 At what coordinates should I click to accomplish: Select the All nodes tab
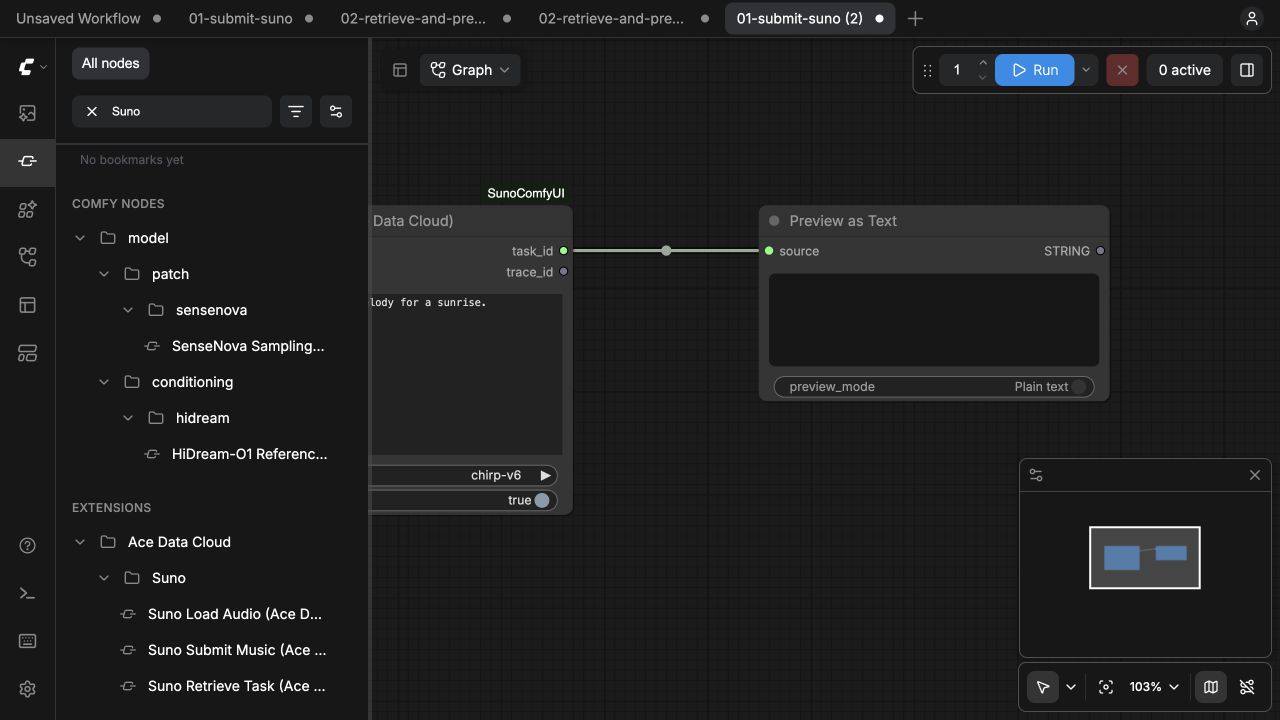pos(110,63)
